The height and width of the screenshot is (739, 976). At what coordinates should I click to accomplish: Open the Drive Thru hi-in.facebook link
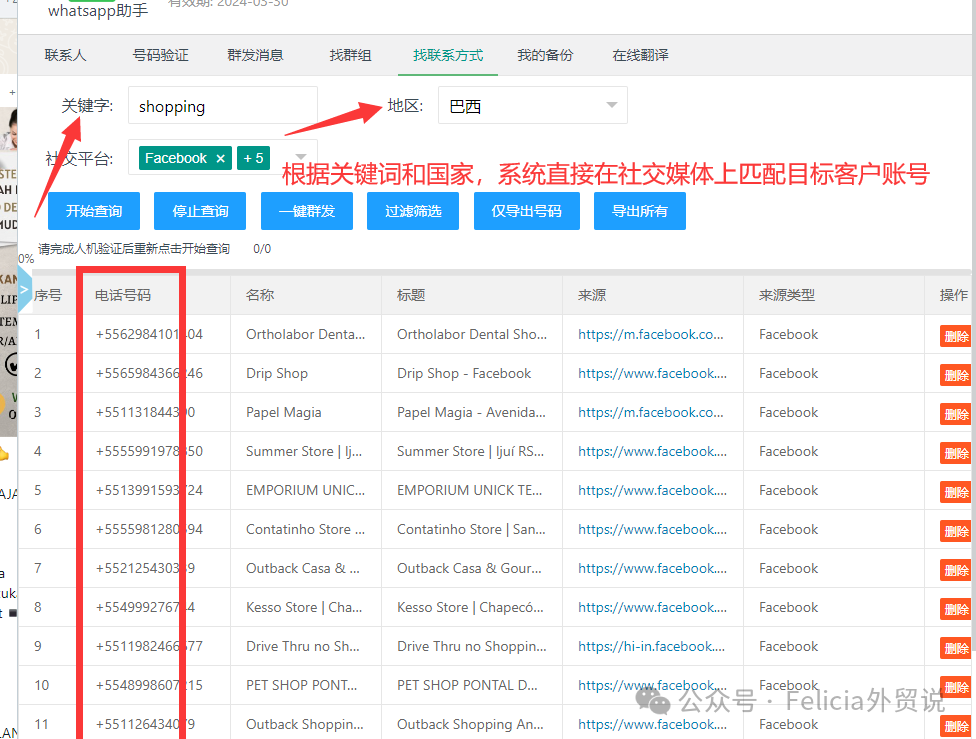651,646
